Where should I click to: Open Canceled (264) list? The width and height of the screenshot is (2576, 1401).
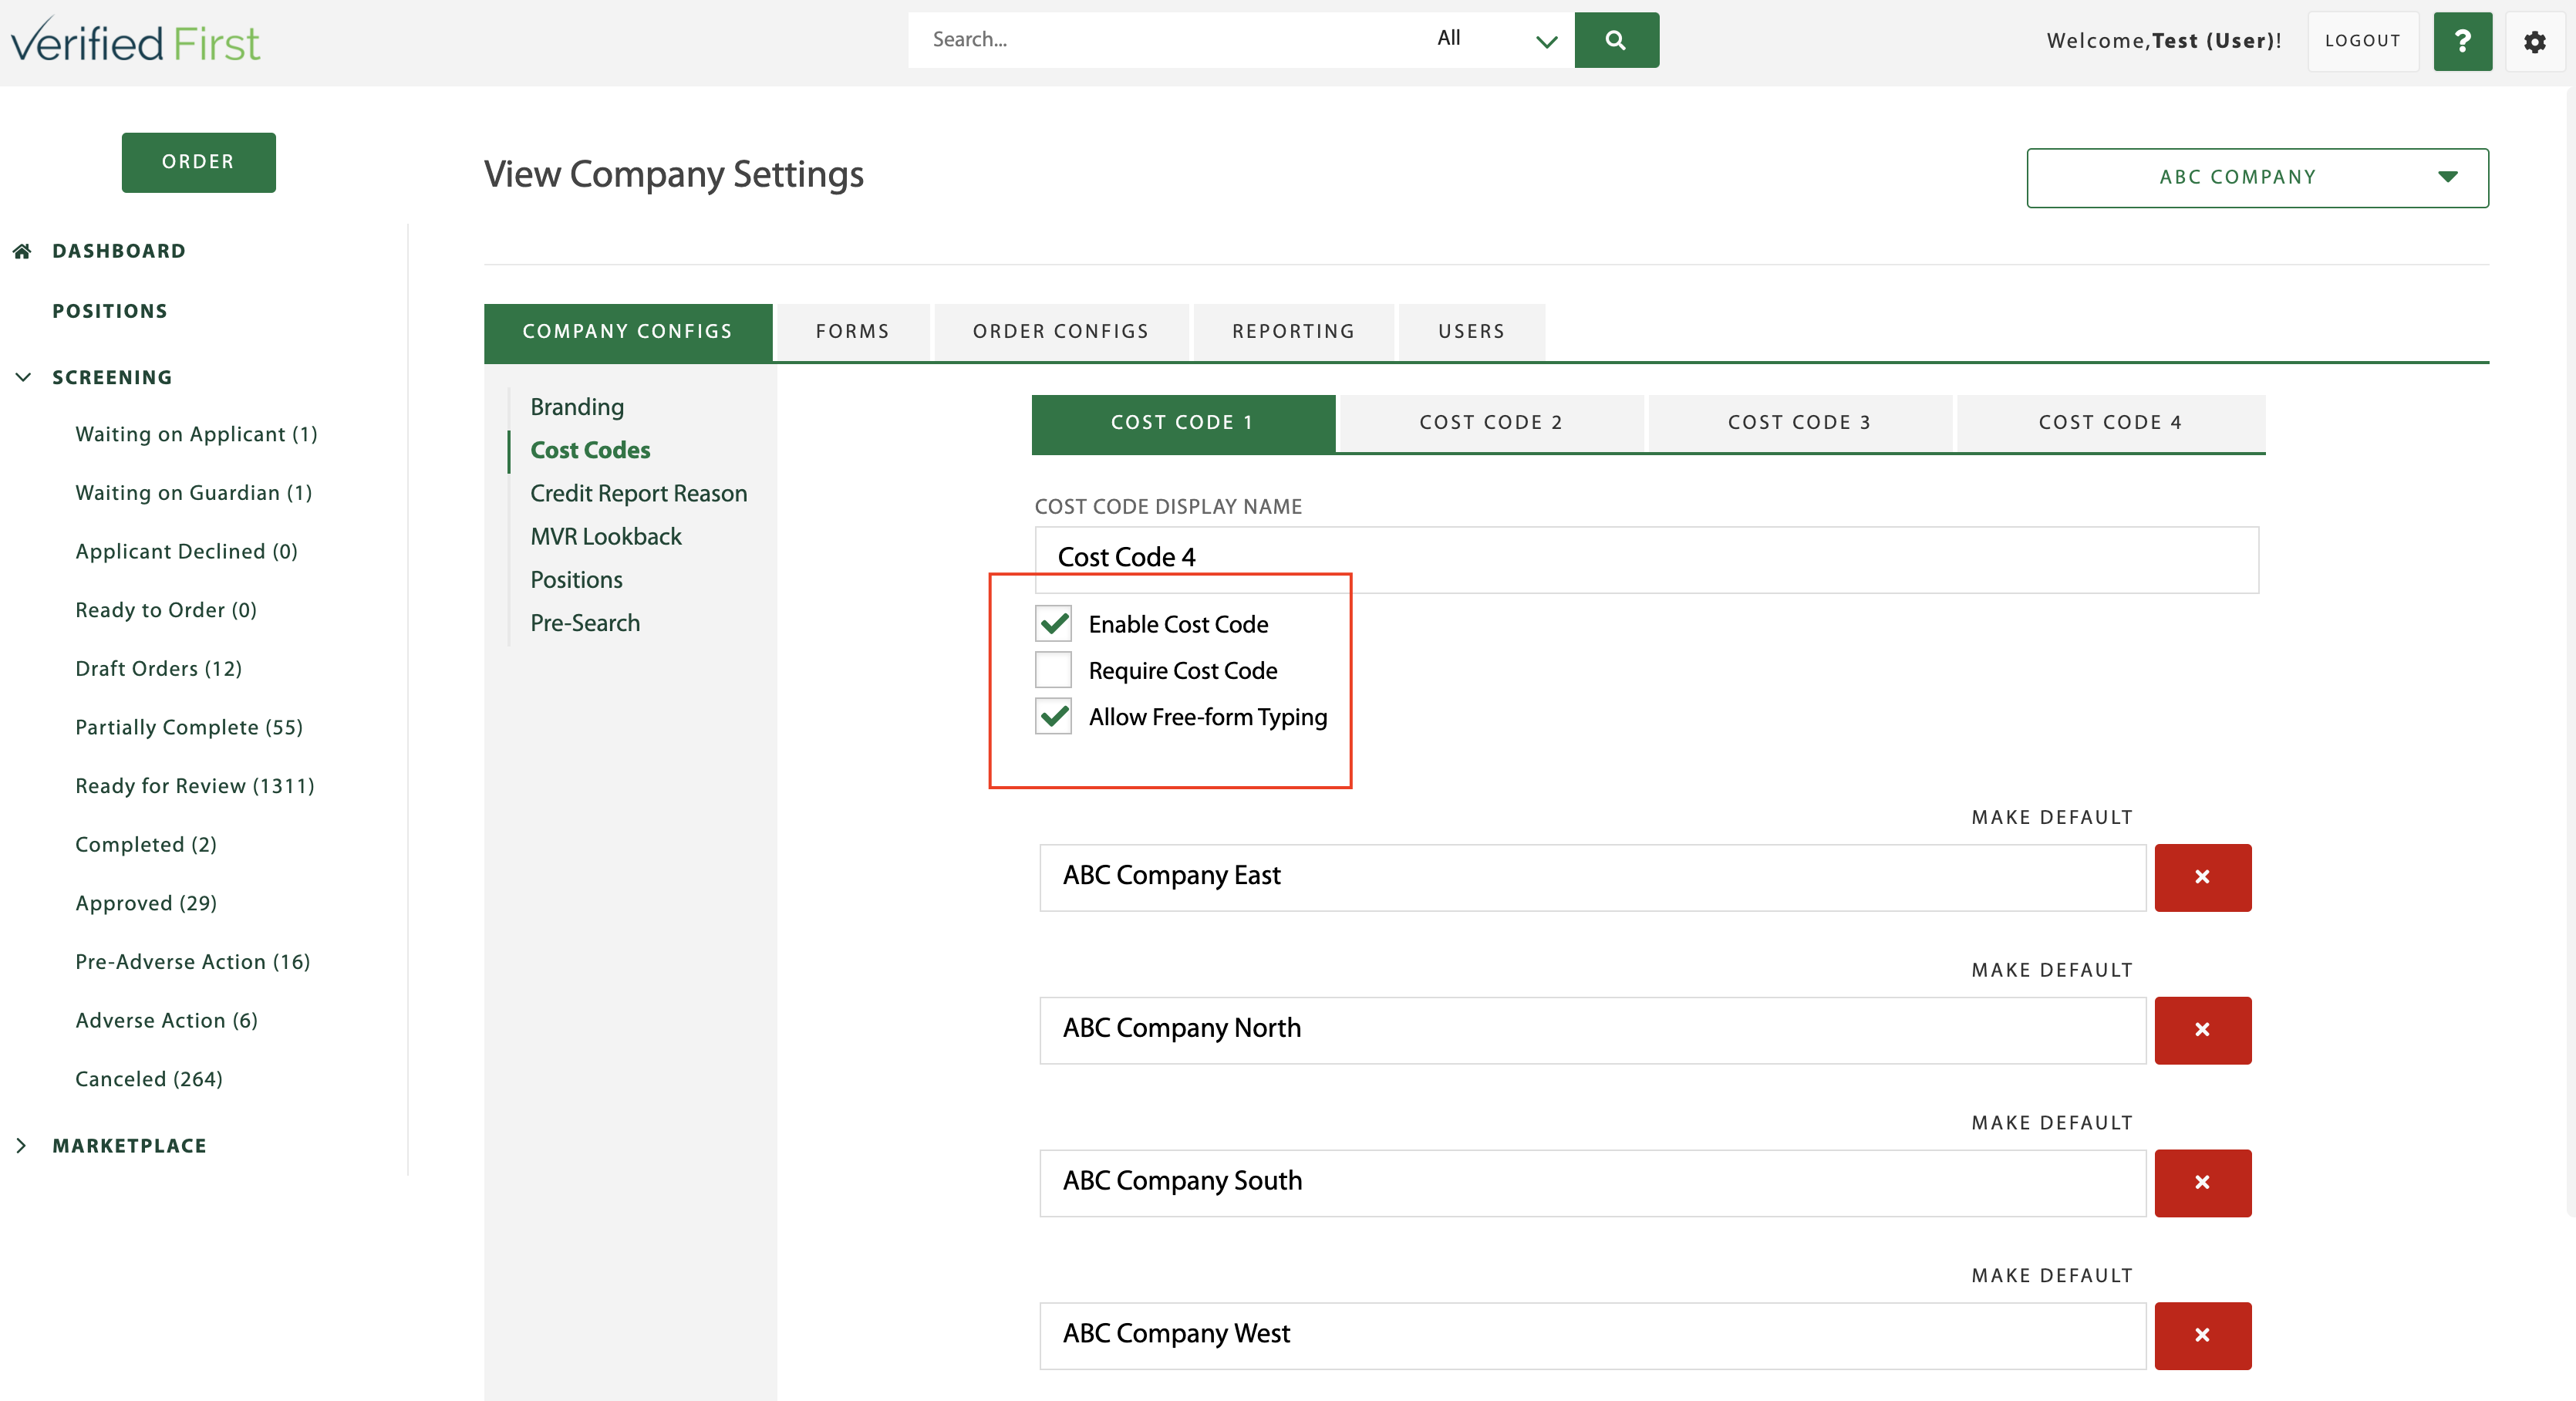click(x=149, y=1080)
